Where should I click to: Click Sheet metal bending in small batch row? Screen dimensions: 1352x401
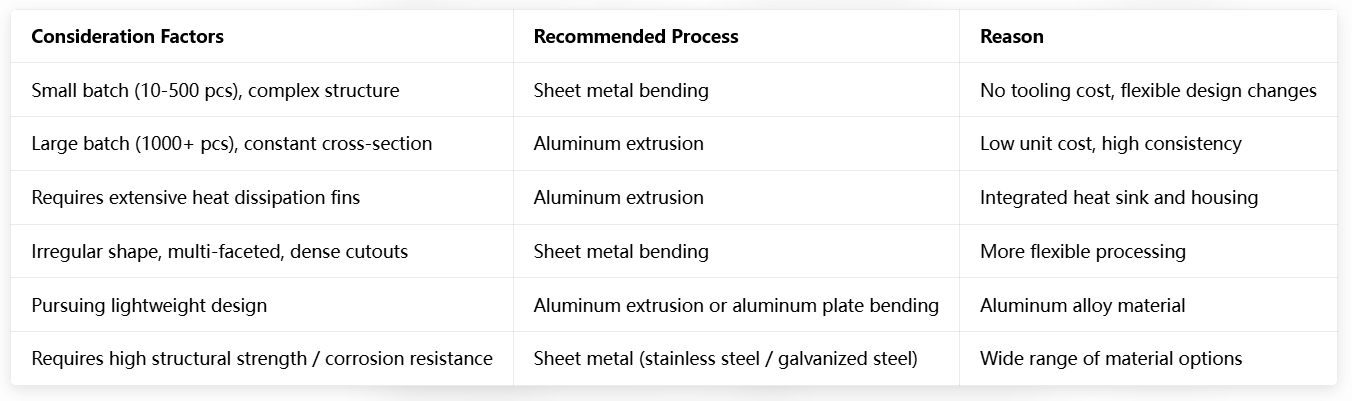point(621,91)
